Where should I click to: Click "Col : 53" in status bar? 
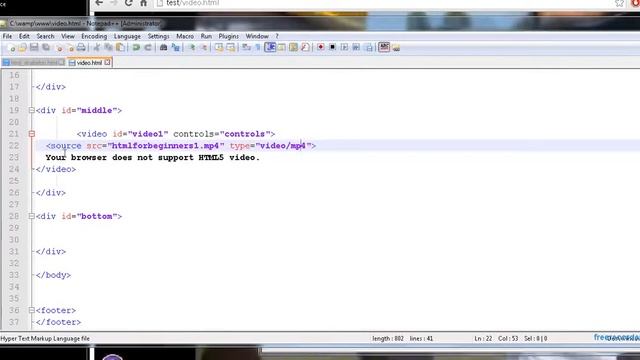(x=508, y=338)
